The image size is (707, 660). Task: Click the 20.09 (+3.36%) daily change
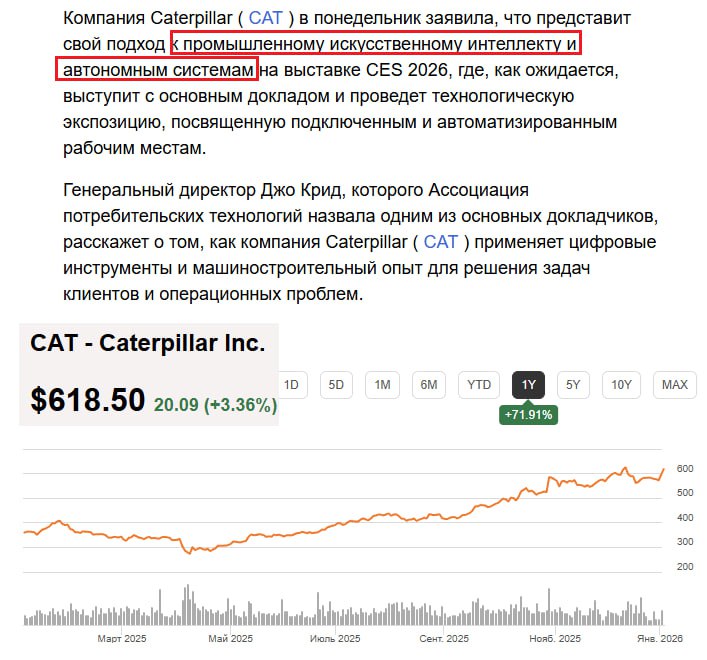coord(215,405)
